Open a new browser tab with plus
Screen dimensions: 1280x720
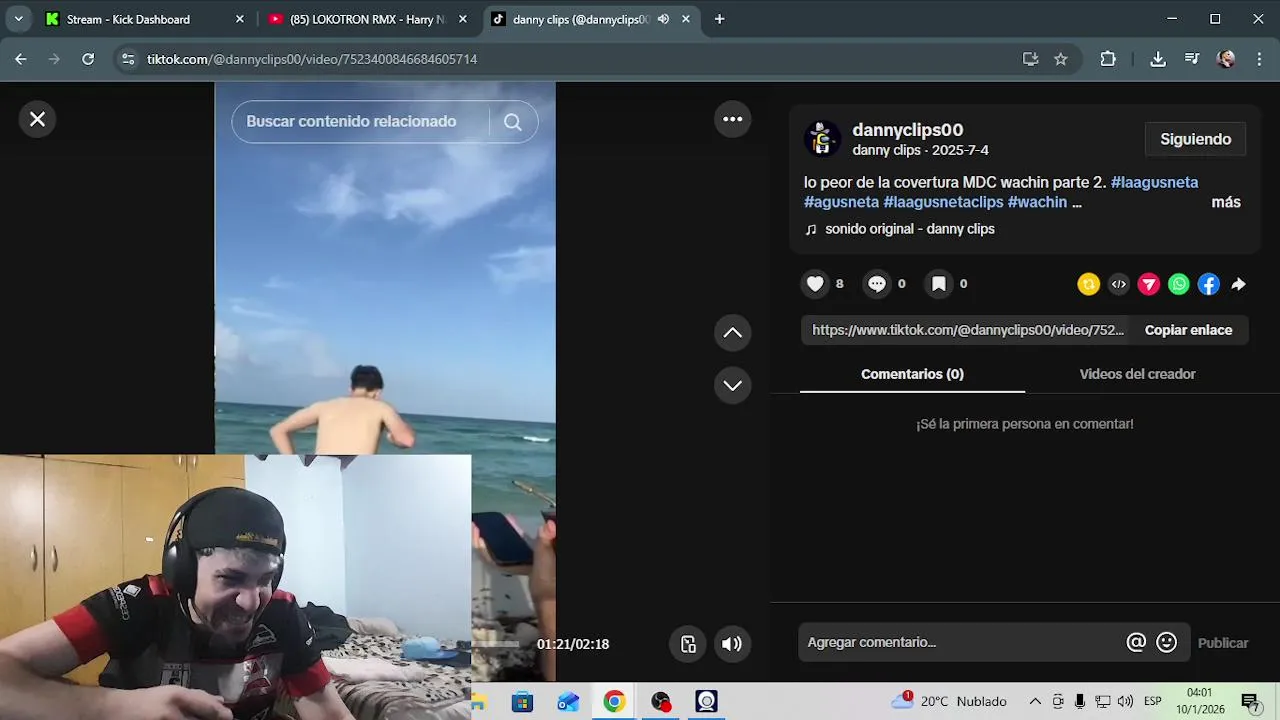point(719,19)
